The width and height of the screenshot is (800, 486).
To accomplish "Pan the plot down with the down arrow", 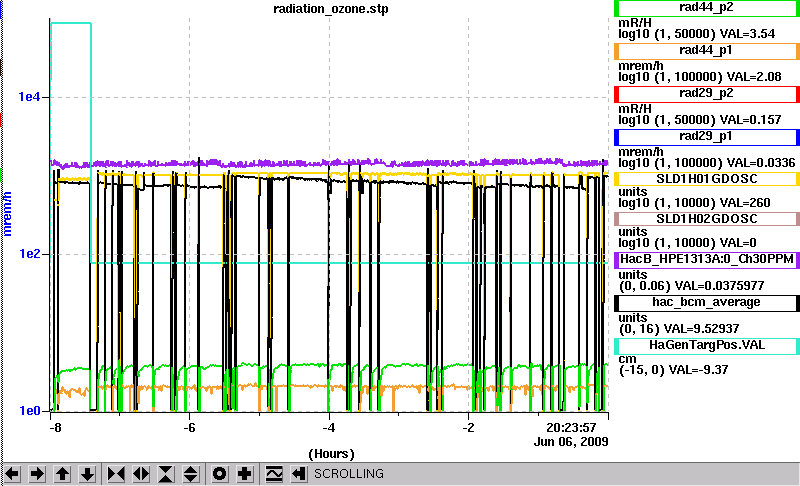I will coord(87,474).
